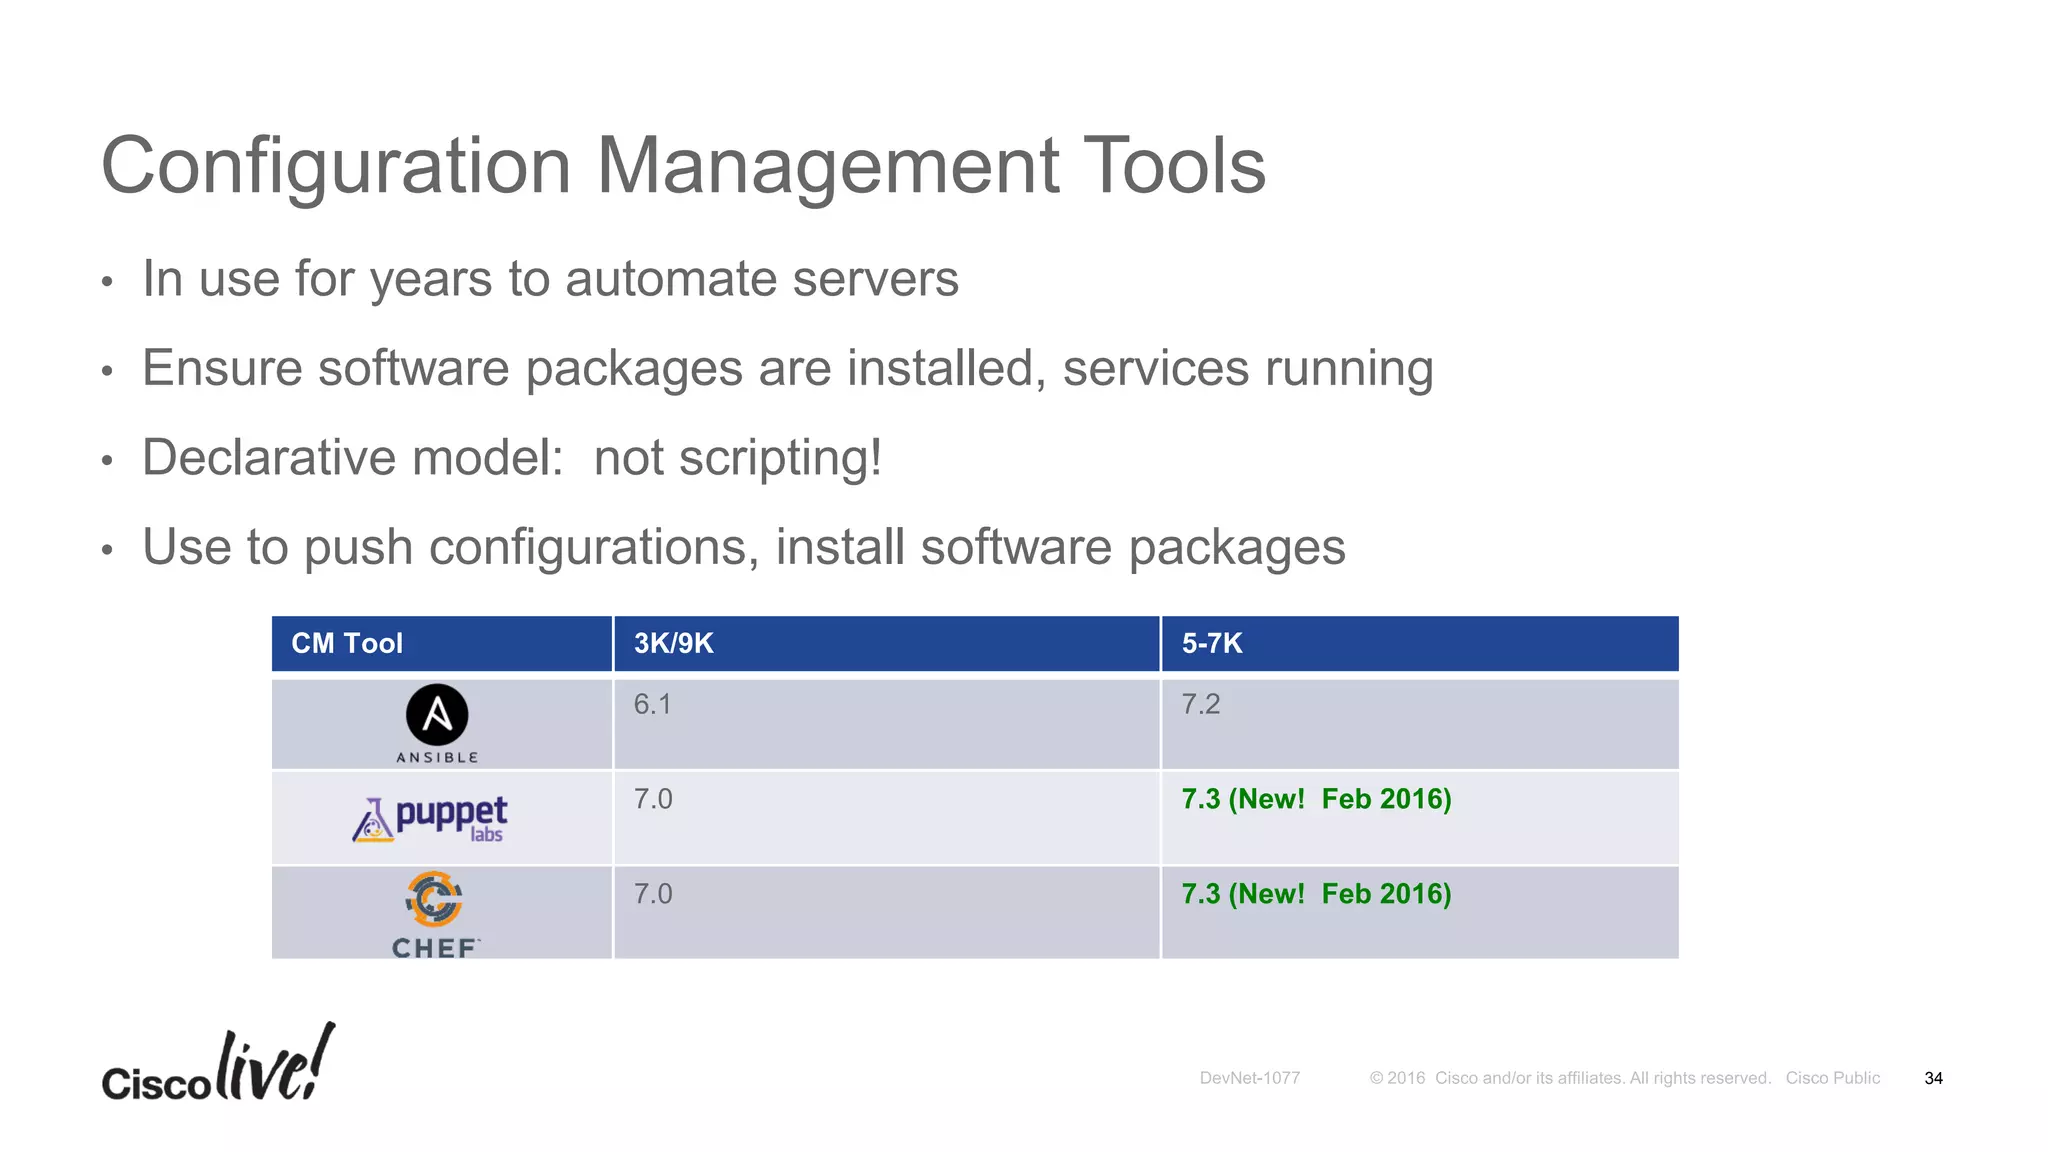This screenshot has height=1152, width=2048.
Task: Click the Puppet Labs logo
Action: coord(431,819)
